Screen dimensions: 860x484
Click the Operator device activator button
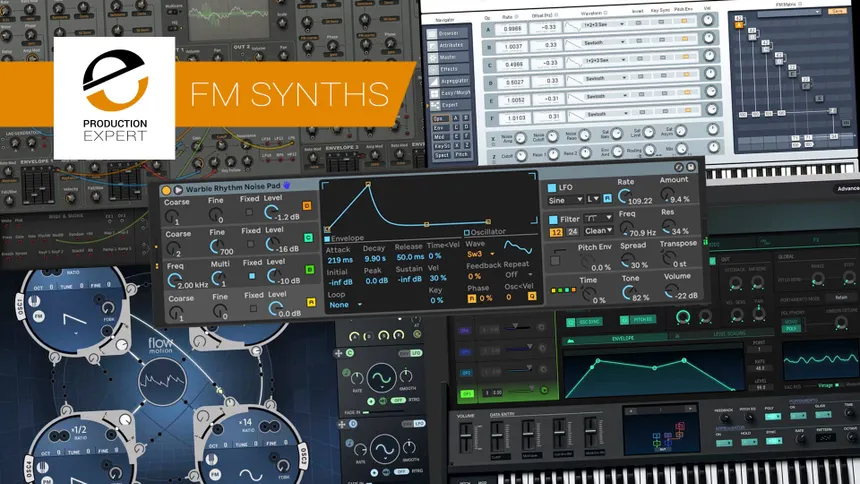click(166, 190)
